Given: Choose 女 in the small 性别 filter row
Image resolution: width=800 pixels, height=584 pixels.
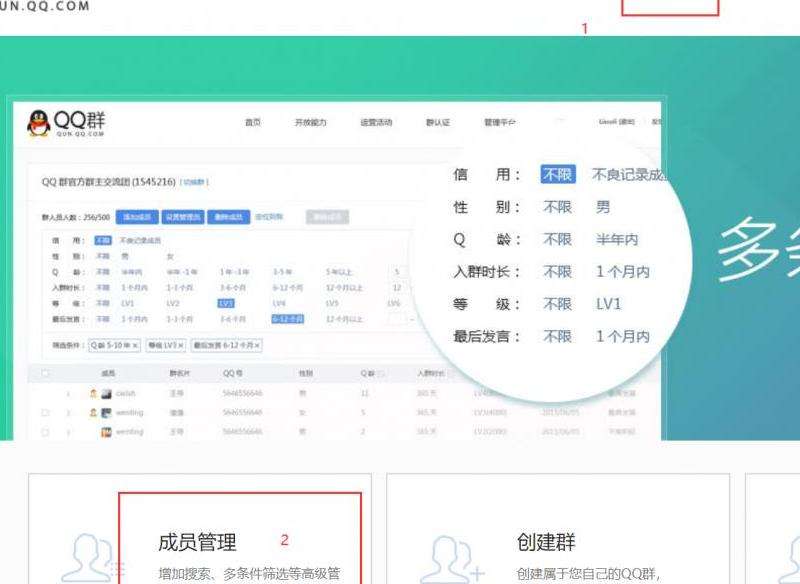Looking at the screenshot, I should (x=170, y=256).
